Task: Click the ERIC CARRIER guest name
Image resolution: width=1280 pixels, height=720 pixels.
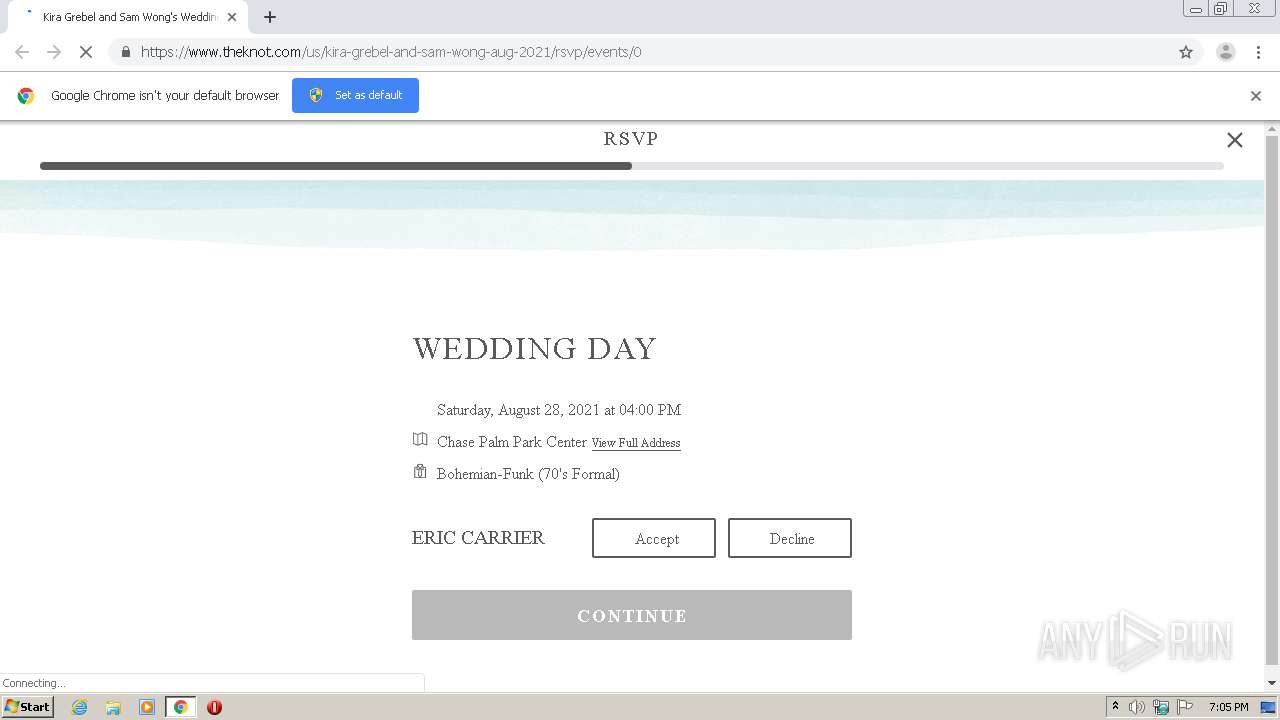Action: 478,538
